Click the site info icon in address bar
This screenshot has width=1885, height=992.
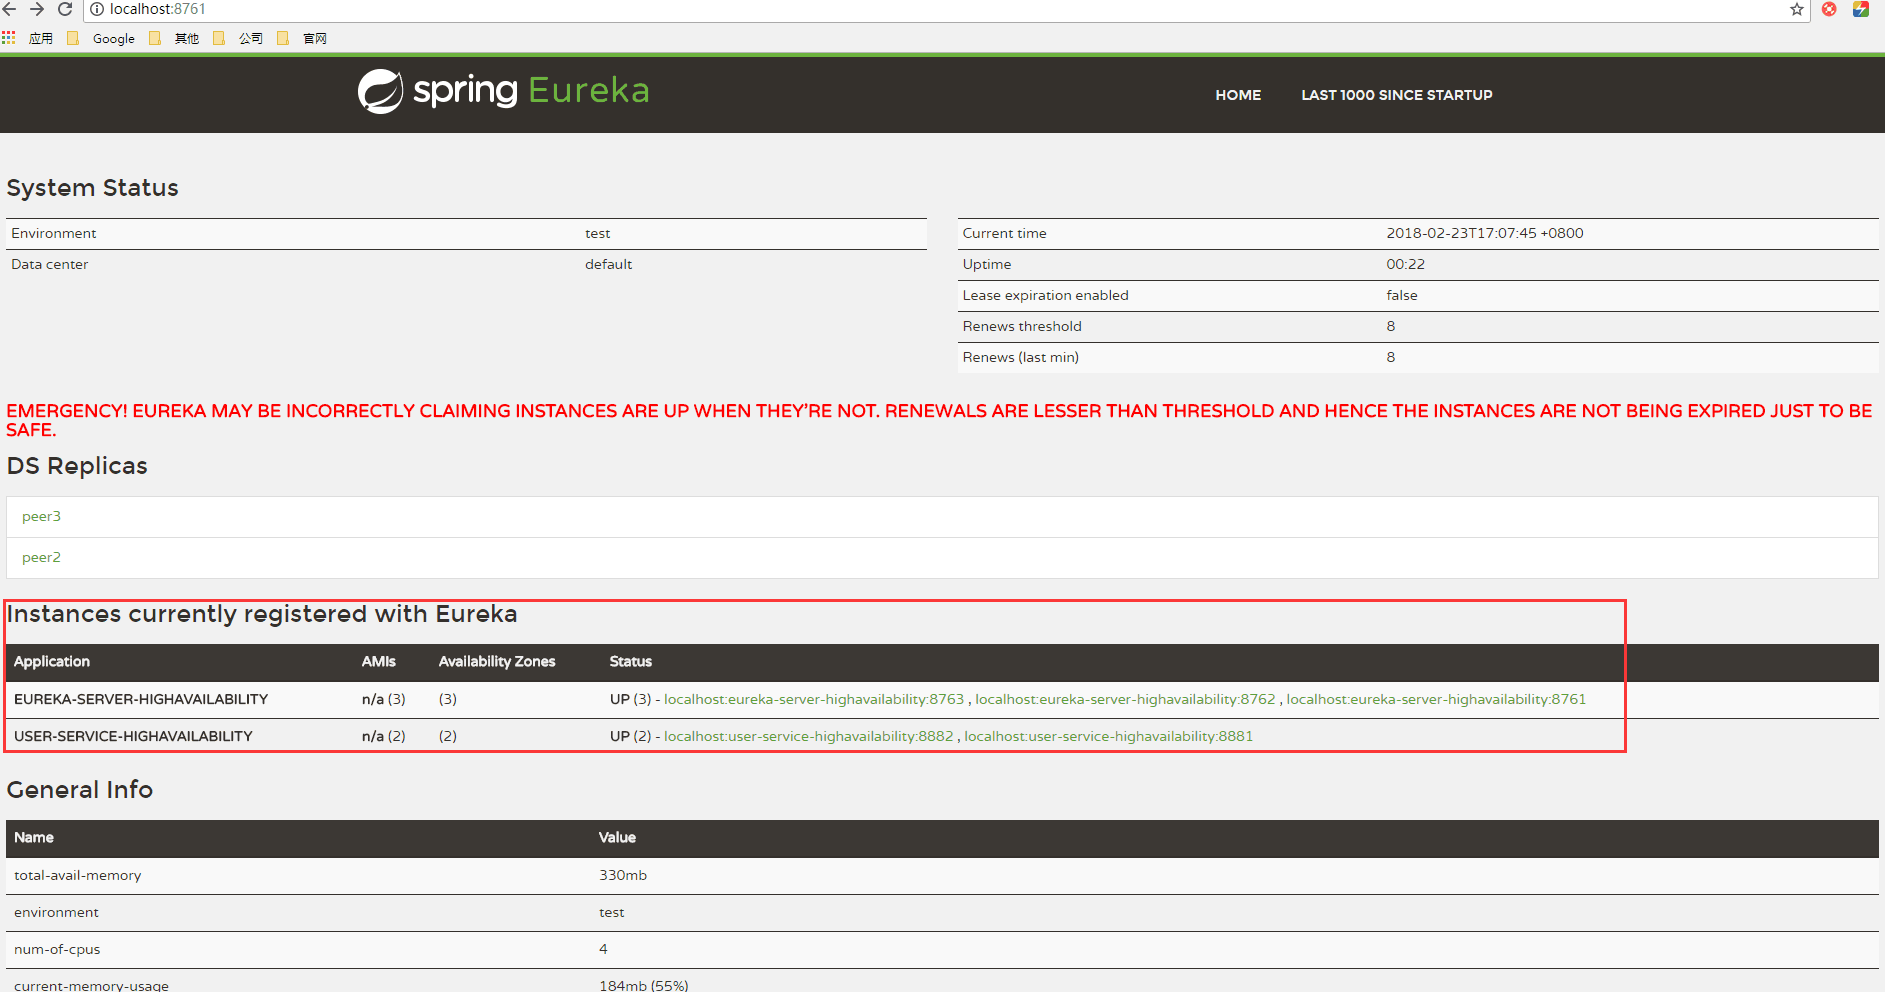(x=97, y=9)
